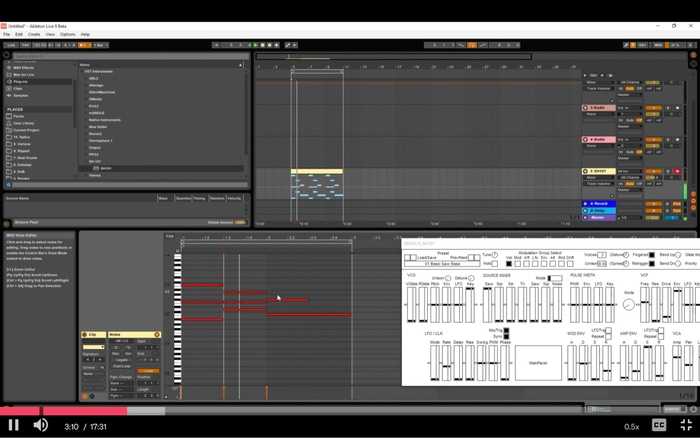Click the yellow track 5 header
Viewport: 700px width, 438px height.
pyautogui.click(x=599, y=171)
